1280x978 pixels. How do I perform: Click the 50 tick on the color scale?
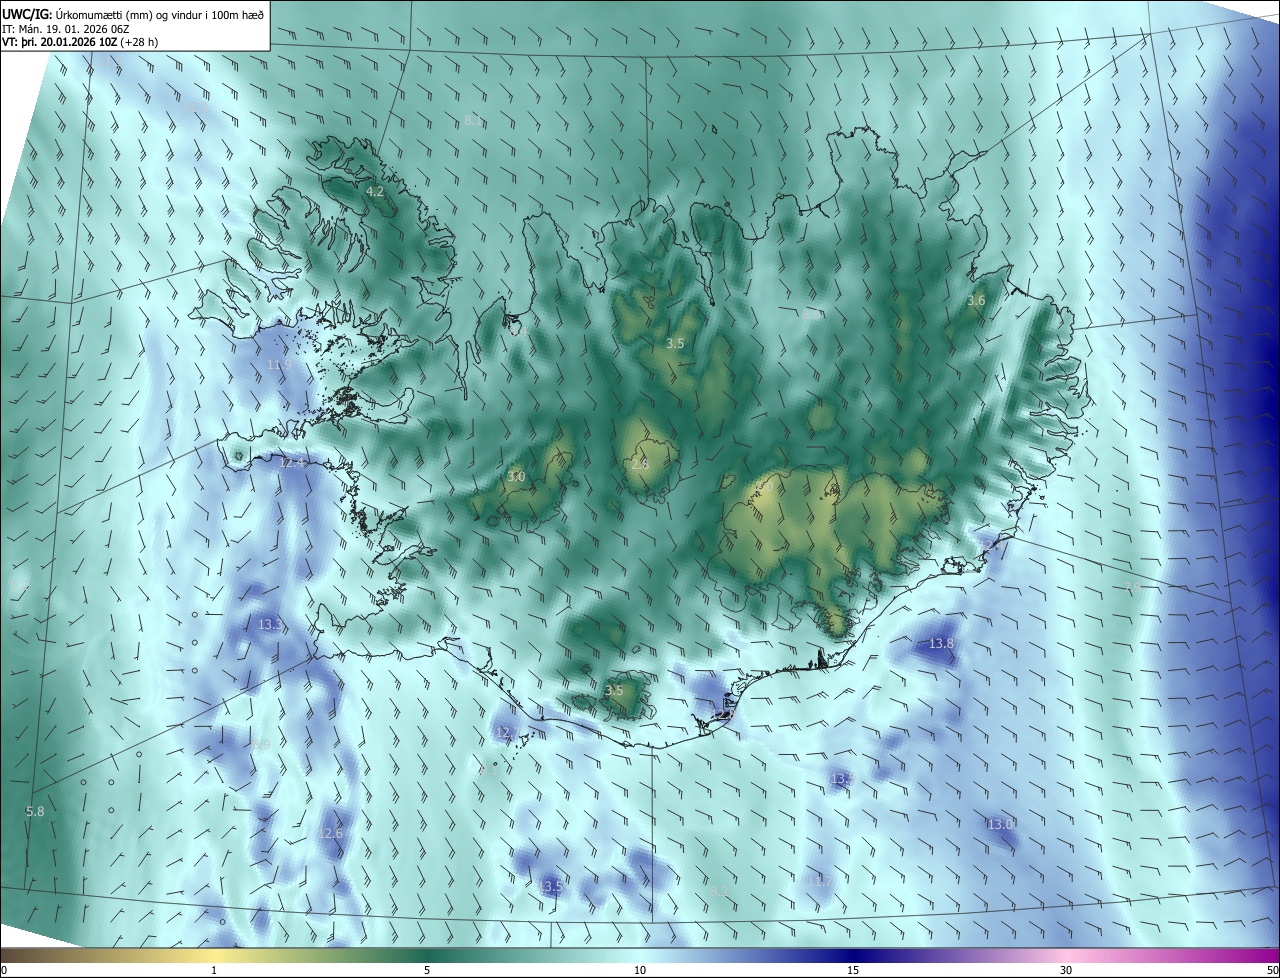click(1272, 970)
